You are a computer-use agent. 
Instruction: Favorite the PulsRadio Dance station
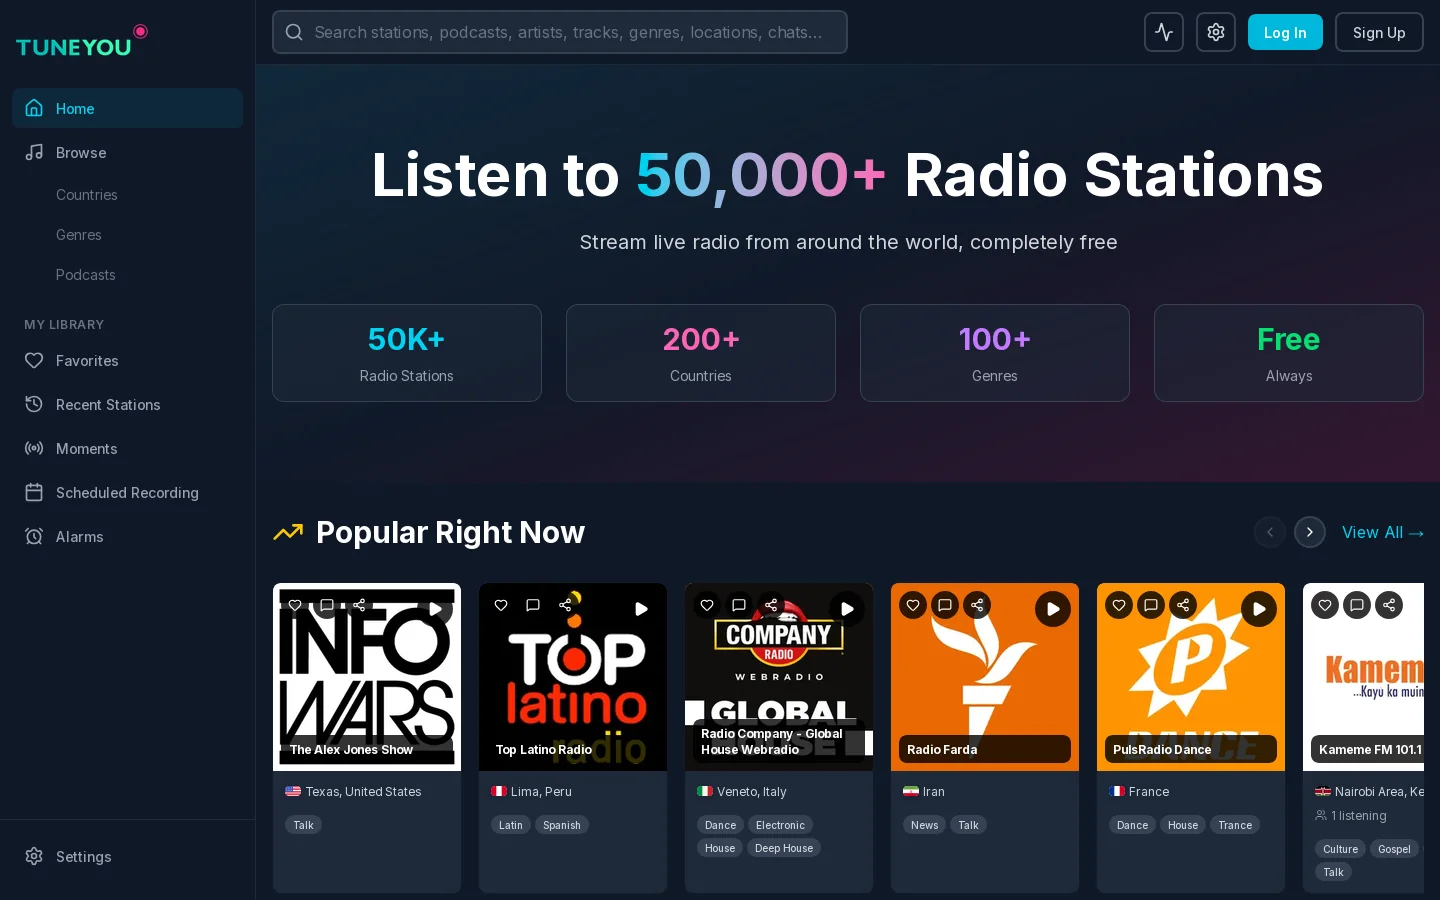(x=1119, y=605)
